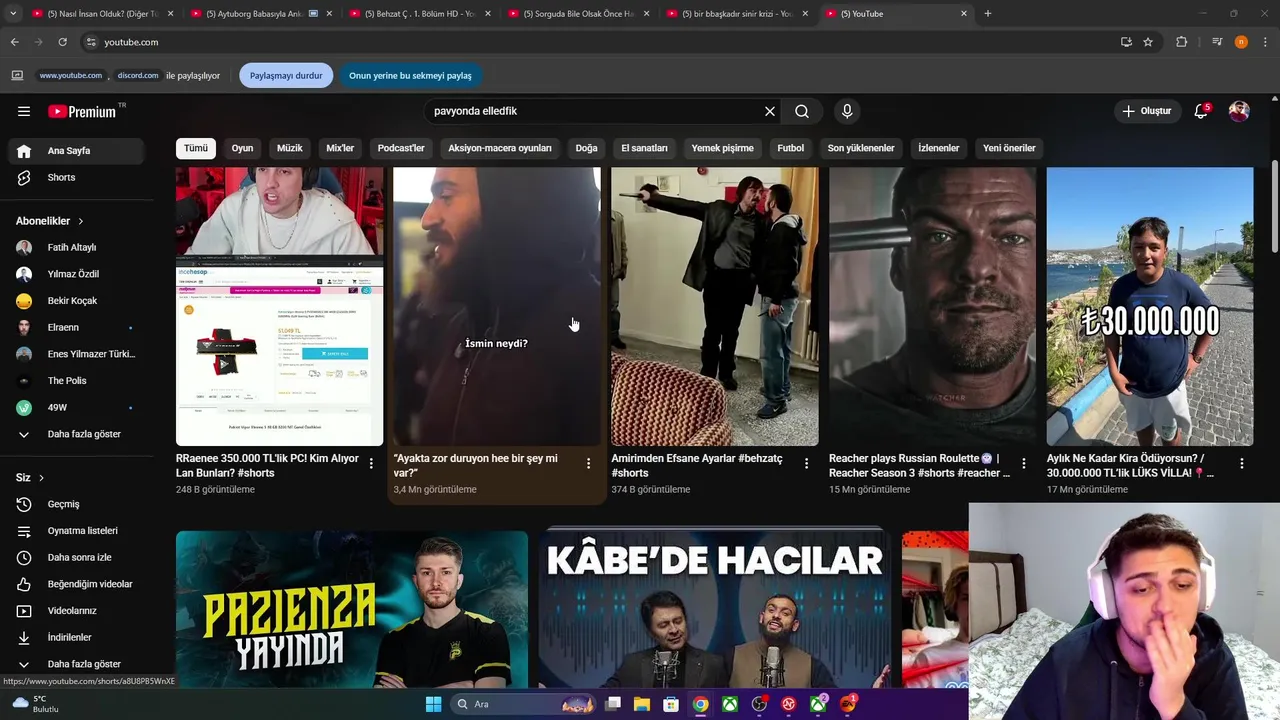Open the notifications bell
This screenshot has width=1280, height=720.
coord(1201,111)
